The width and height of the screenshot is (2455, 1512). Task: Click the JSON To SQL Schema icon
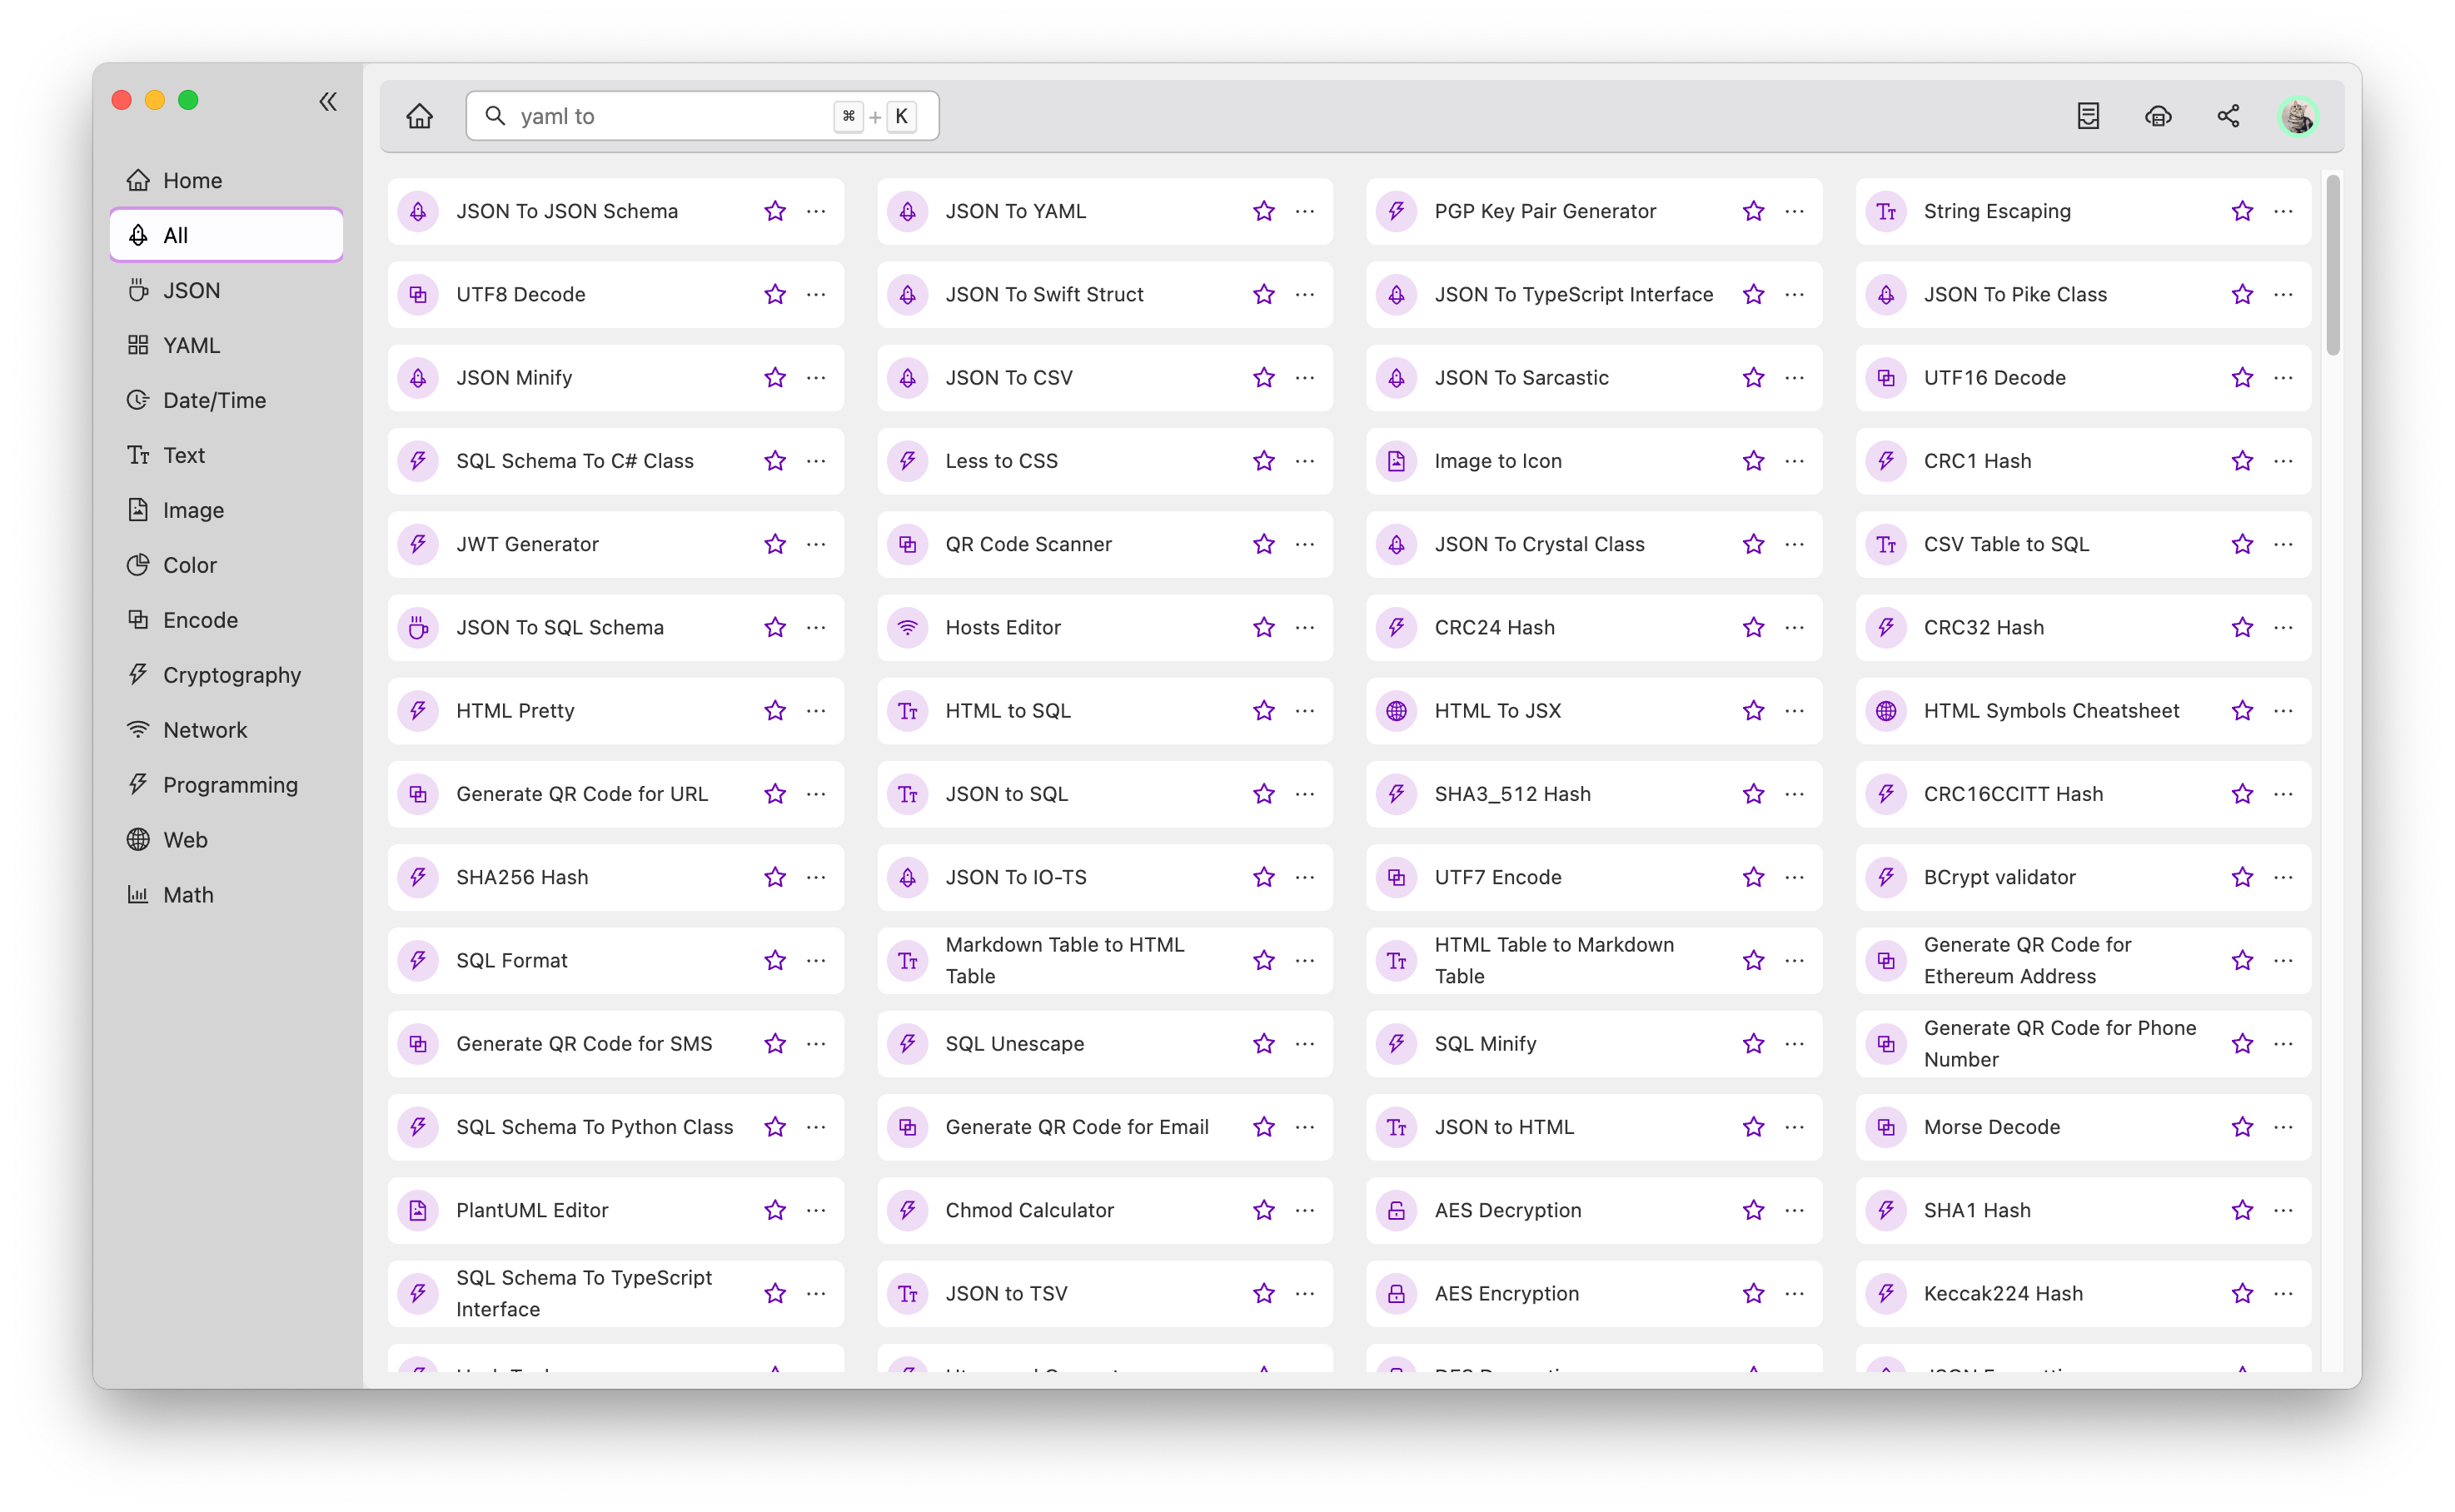point(418,627)
